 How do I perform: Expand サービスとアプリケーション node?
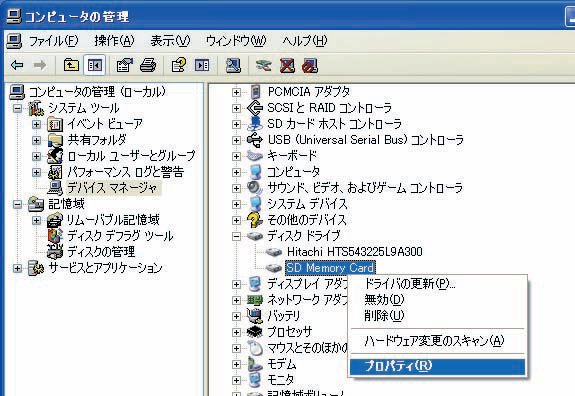coord(17,268)
